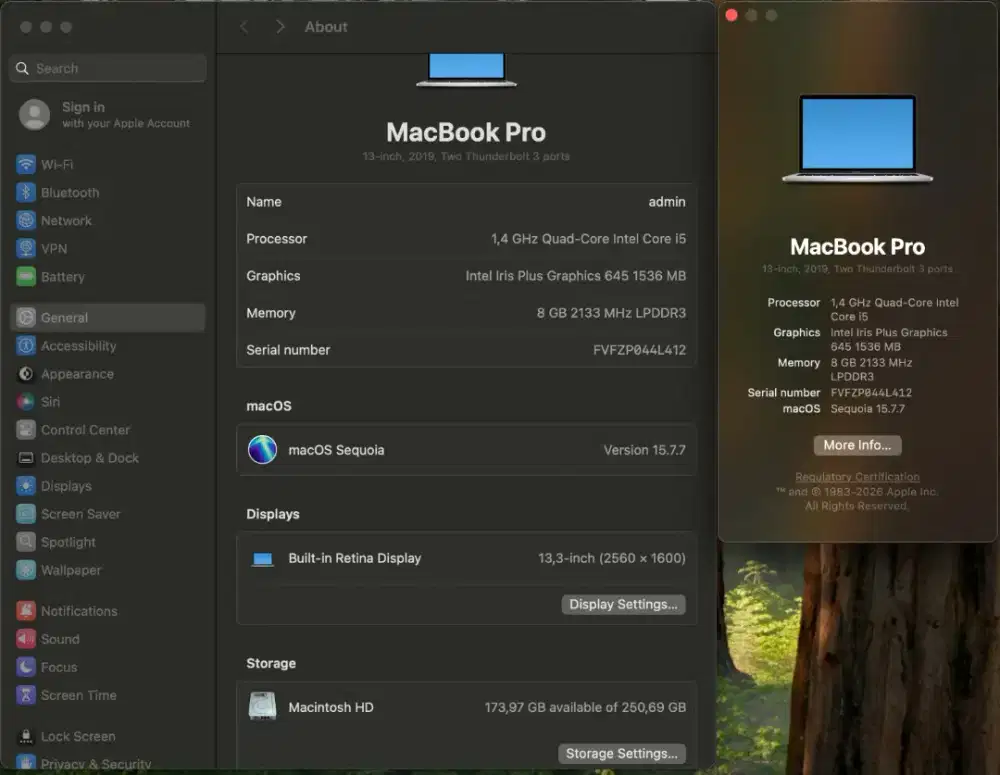Click the MacBook image in About This Mac

coord(857,139)
